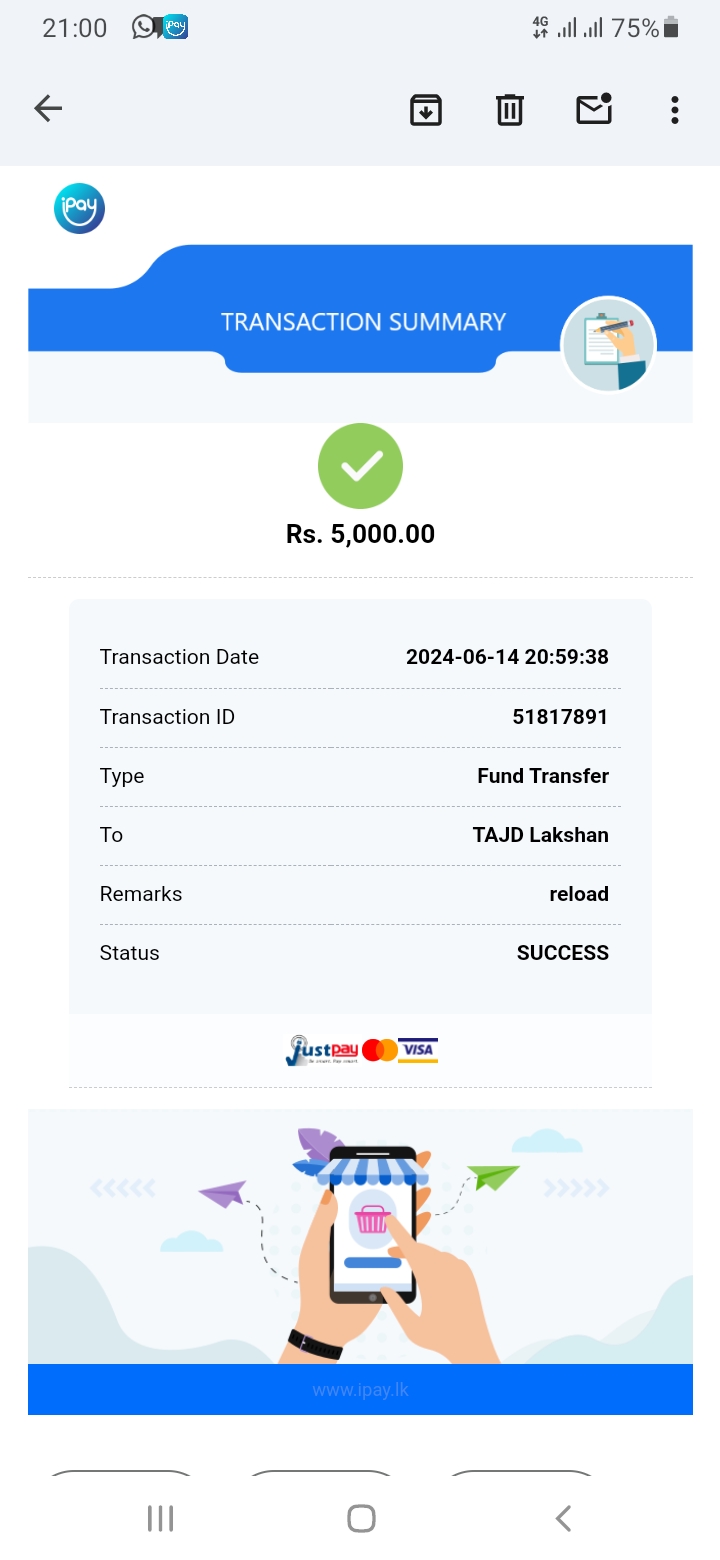Select the Transaction ID number 51817891

click(559, 717)
